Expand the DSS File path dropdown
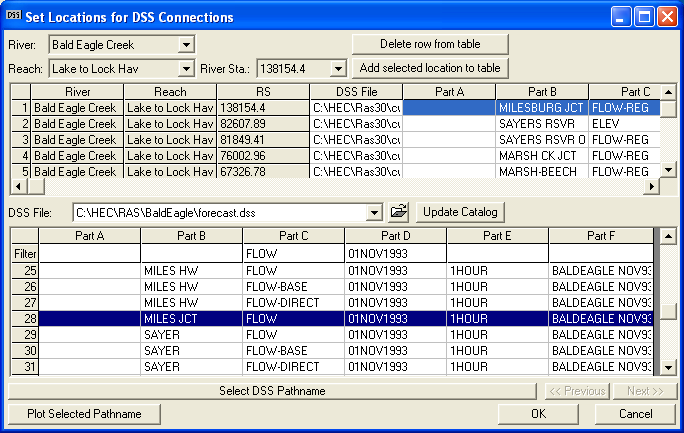This screenshot has height=433, width=684. click(x=375, y=212)
